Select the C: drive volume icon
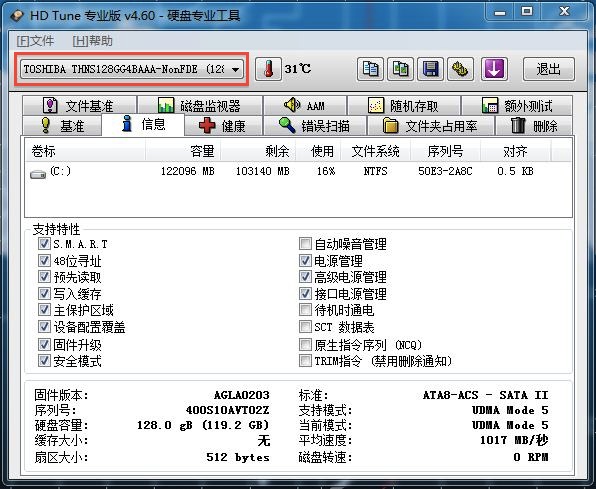This screenshot has height=489, width=596. (x=38, y=174)
